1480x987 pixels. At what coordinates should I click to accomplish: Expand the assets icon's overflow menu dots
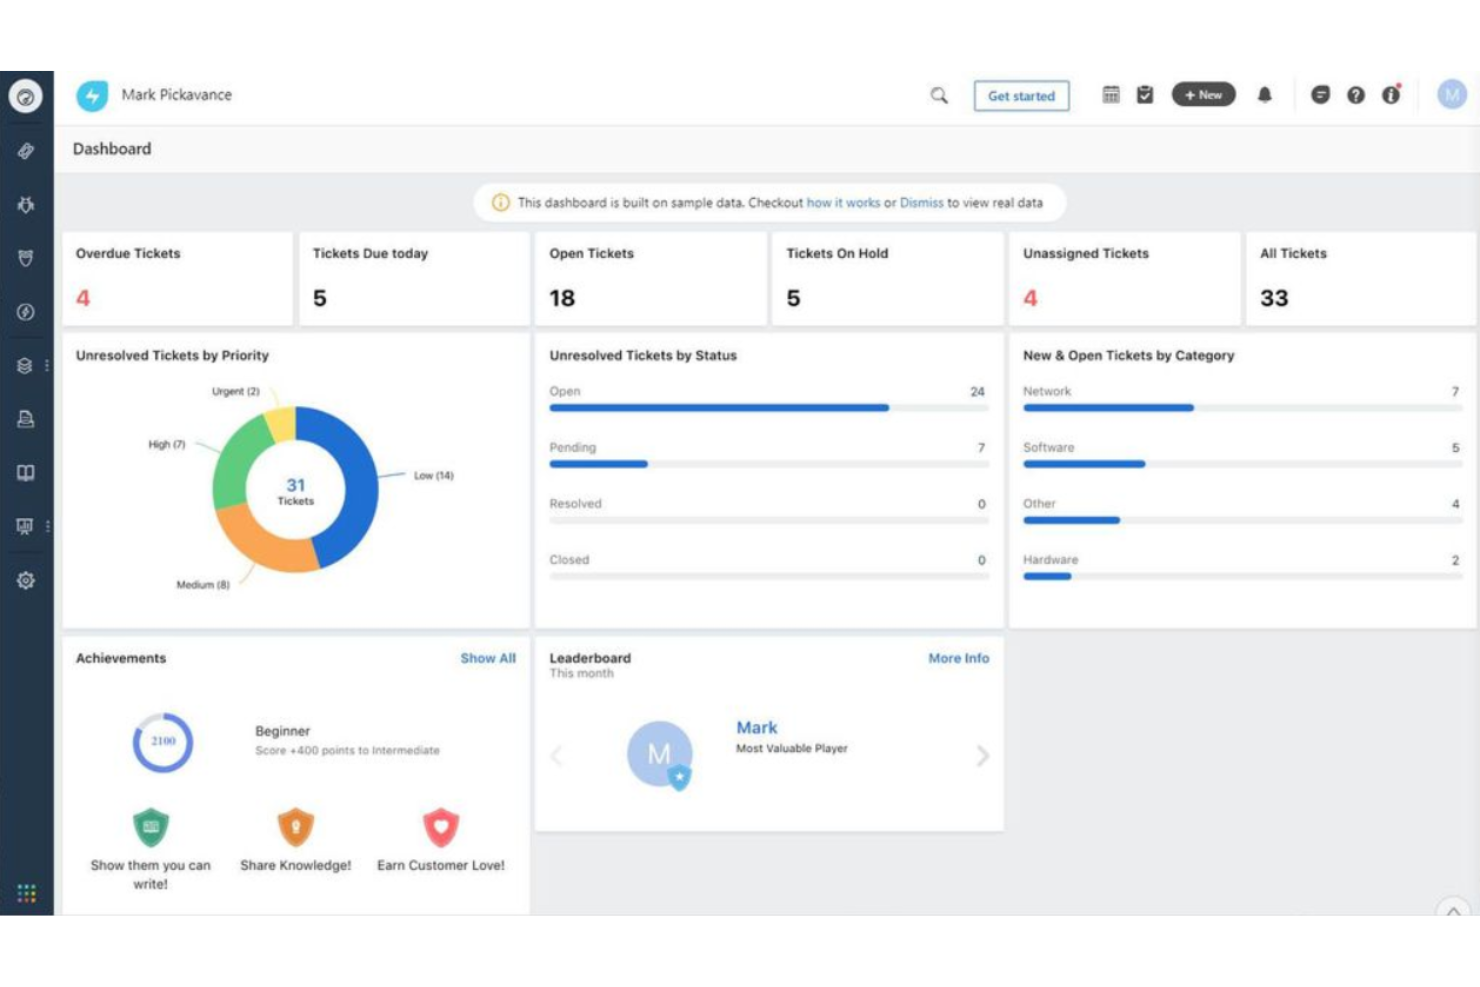click(x=46, y=365)
